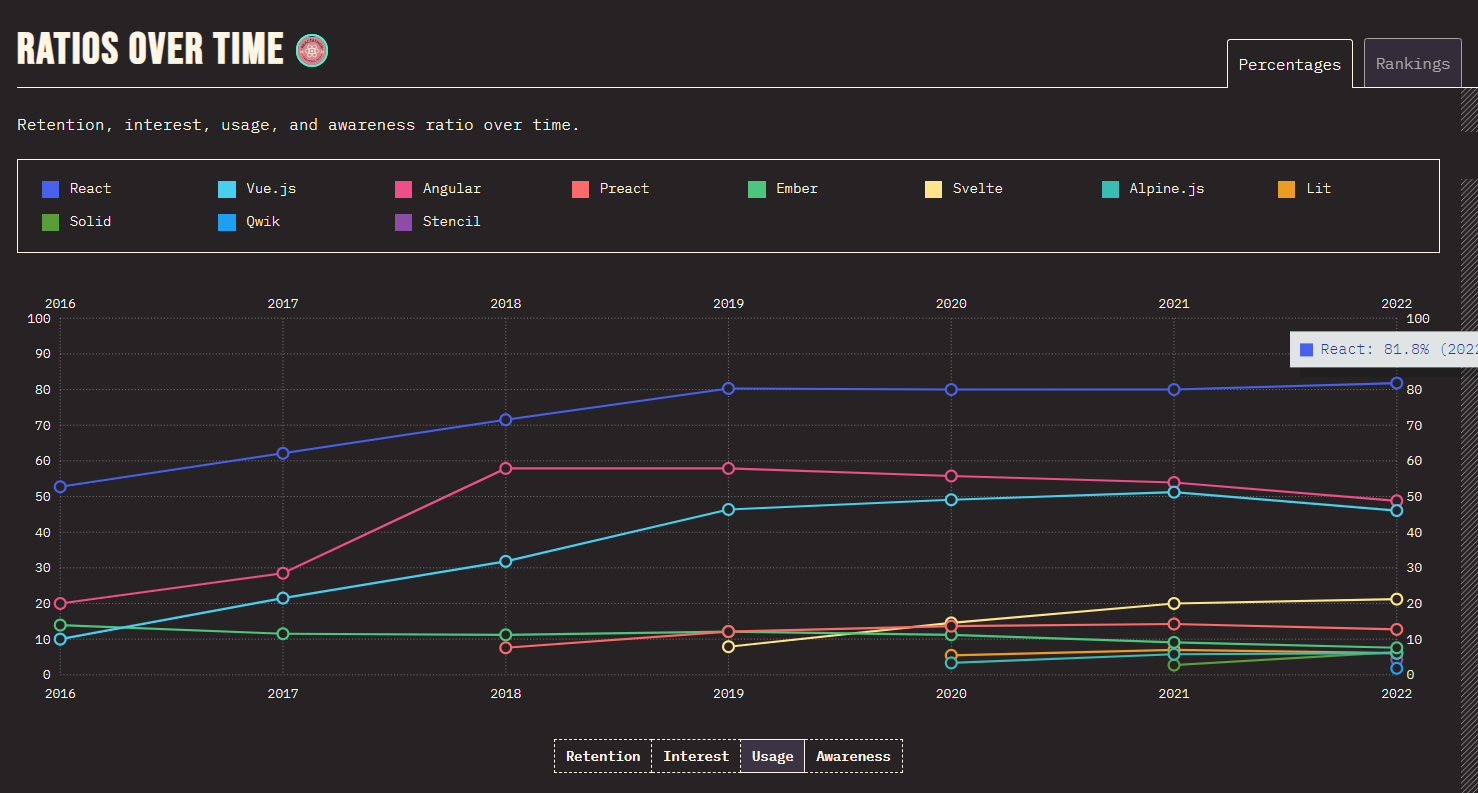Show the Retention ratio chart
This screenshot has width=1478, height=793.
click(603, 756)
